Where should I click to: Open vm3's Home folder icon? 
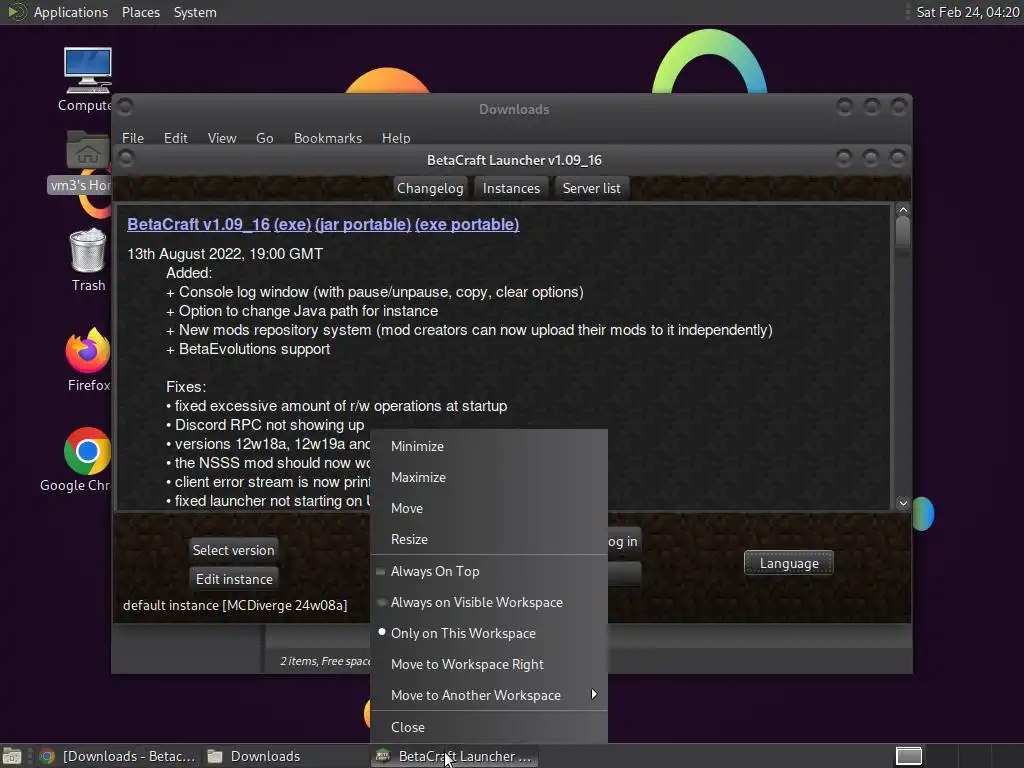tap(88, 161)
